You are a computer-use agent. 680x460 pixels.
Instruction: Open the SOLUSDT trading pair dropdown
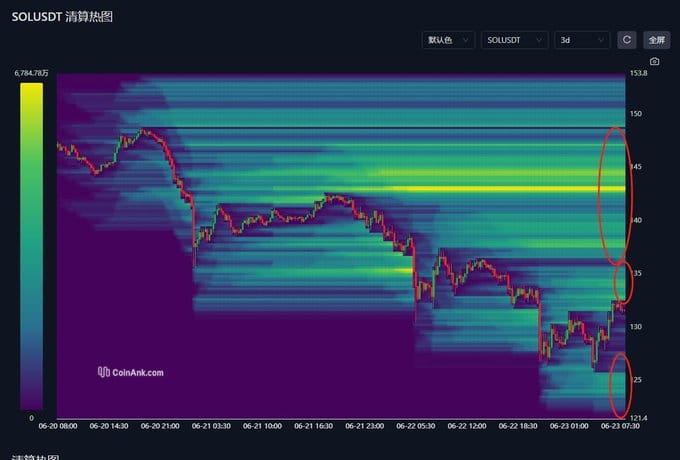[514, 40]
